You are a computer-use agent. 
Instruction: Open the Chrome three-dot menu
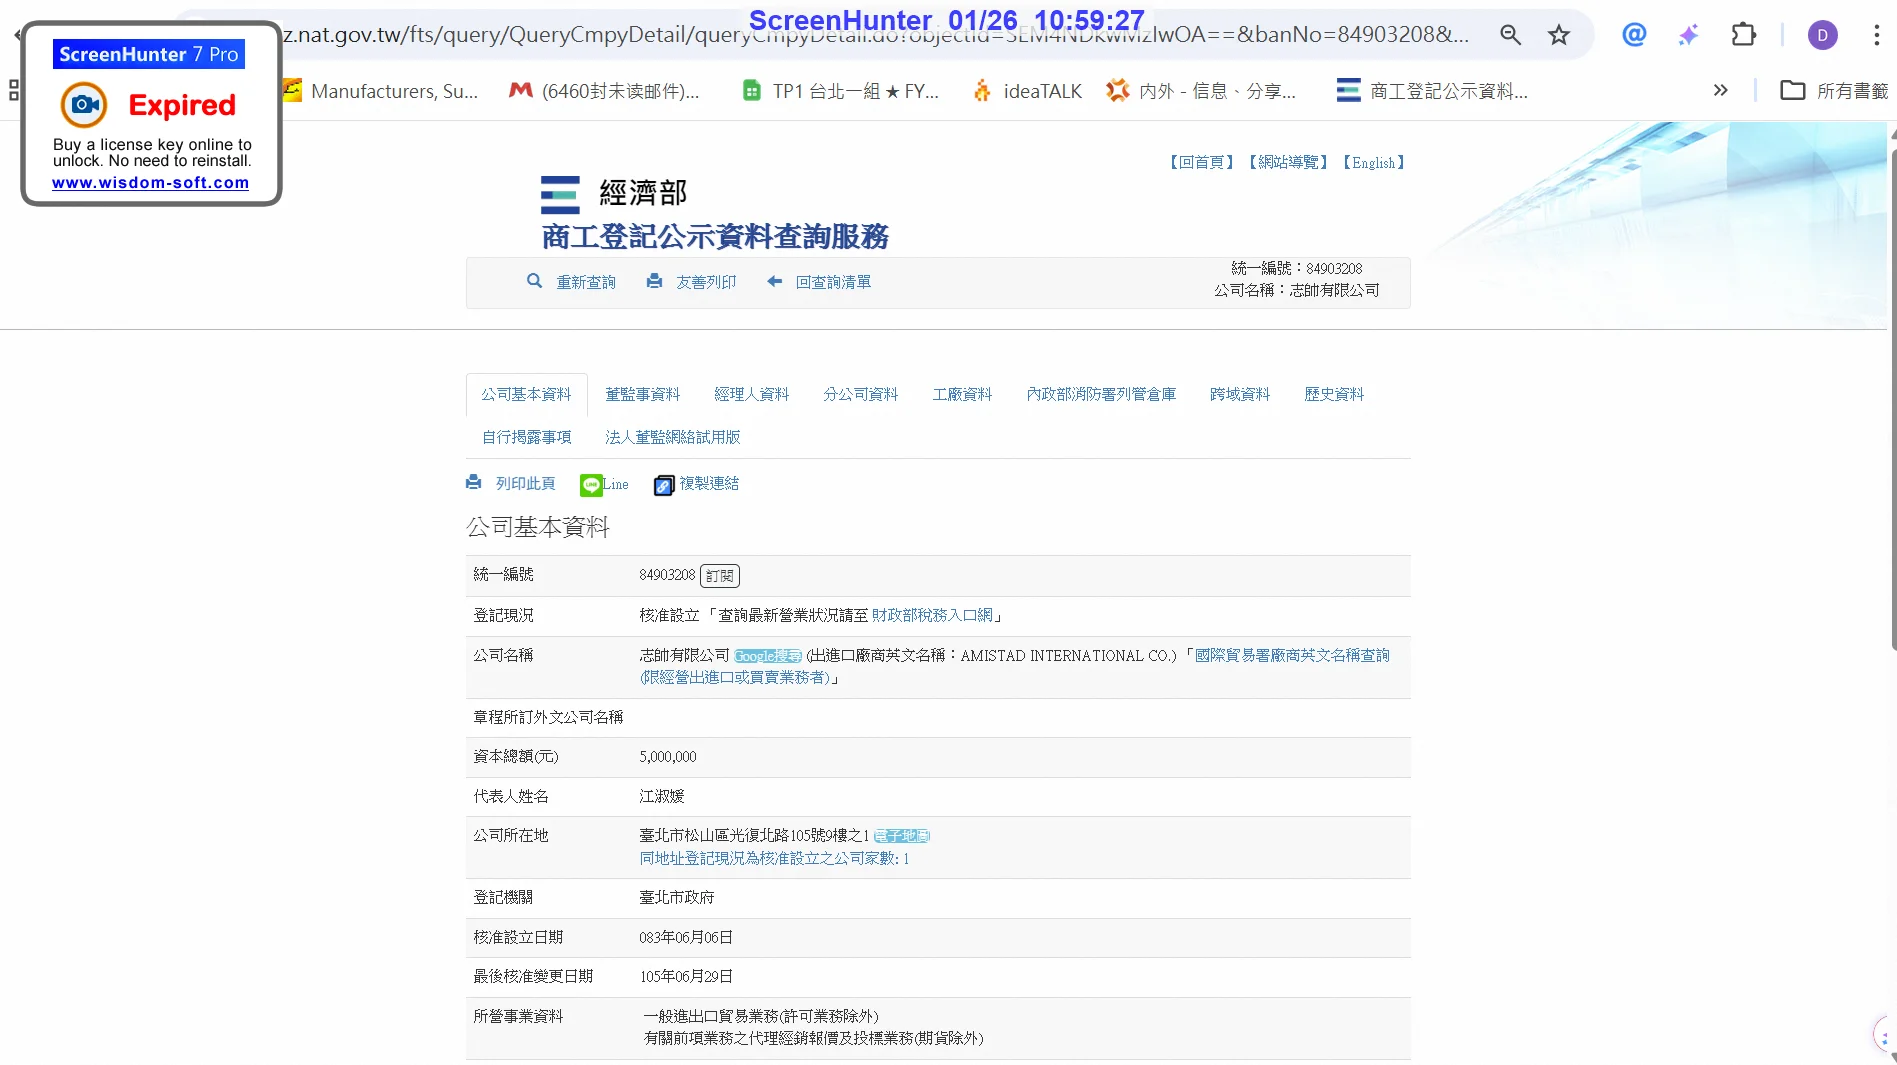point(1876,35)
